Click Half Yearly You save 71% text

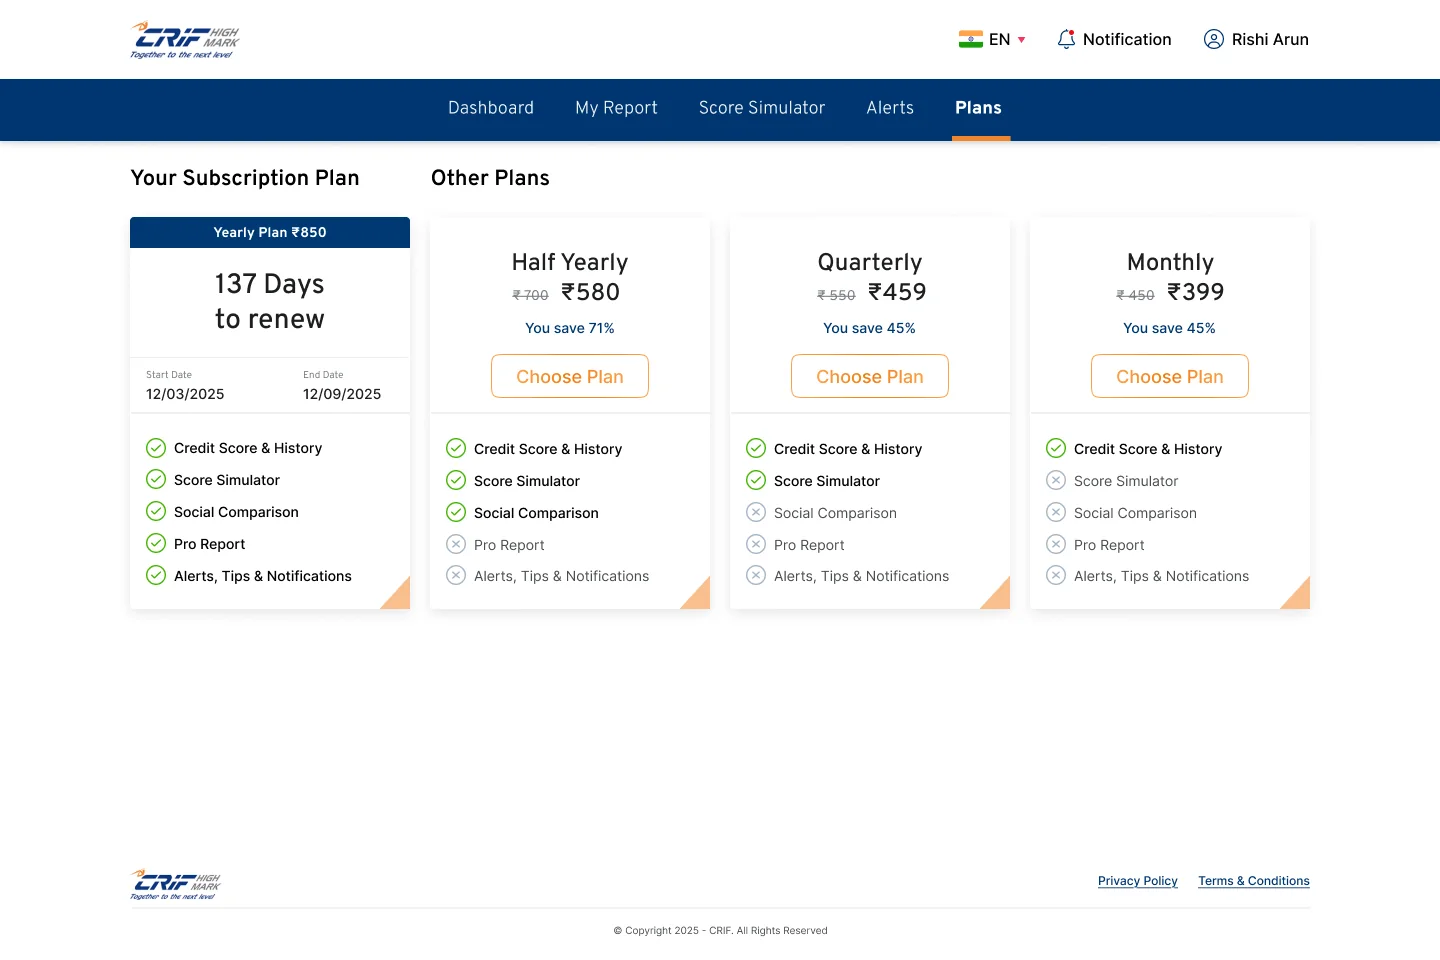(570, 328)
